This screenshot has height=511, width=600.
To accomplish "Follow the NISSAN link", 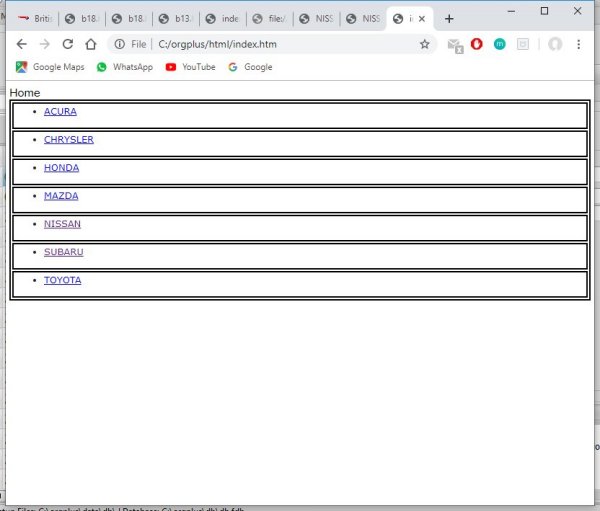I will [x=62, y=224].
